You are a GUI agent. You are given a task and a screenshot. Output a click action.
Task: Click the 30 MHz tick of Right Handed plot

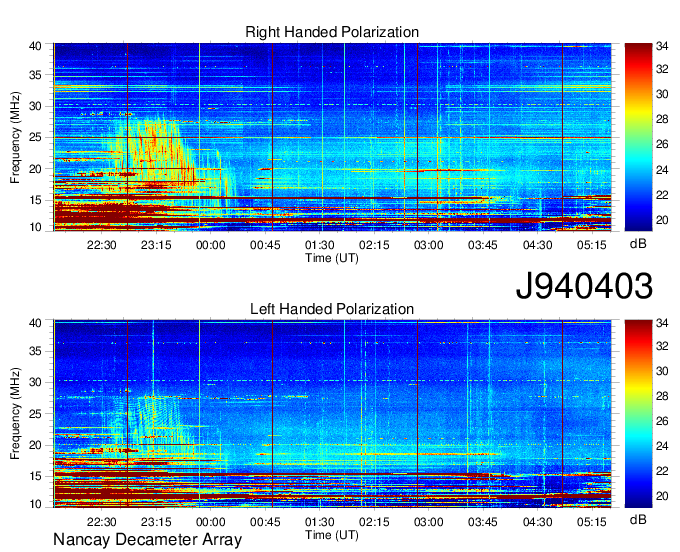pyautogui.click(x=35, y=106)
